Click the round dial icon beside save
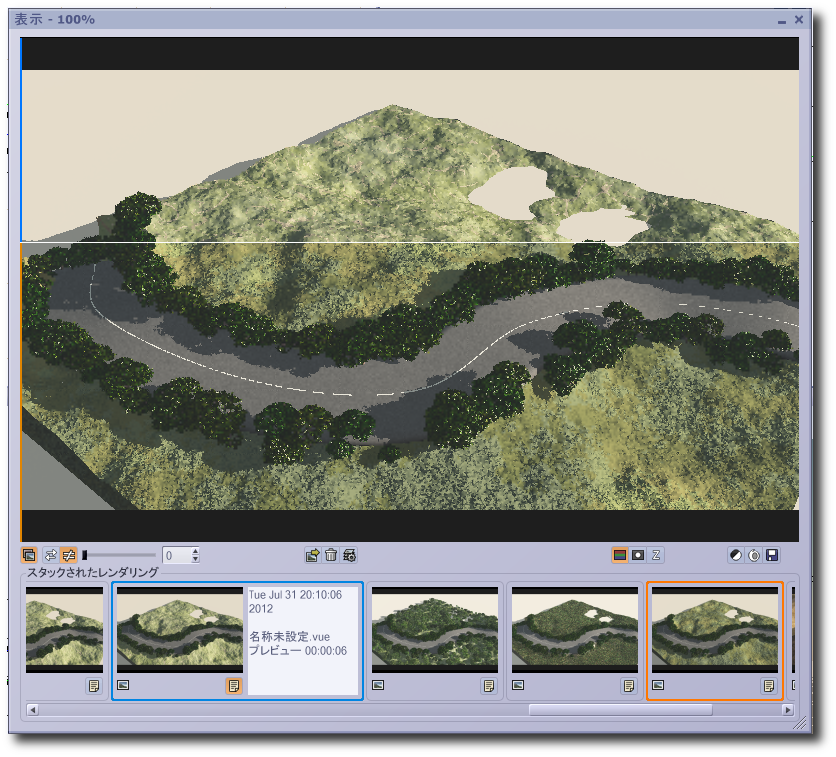 click(x=754, y=555)
